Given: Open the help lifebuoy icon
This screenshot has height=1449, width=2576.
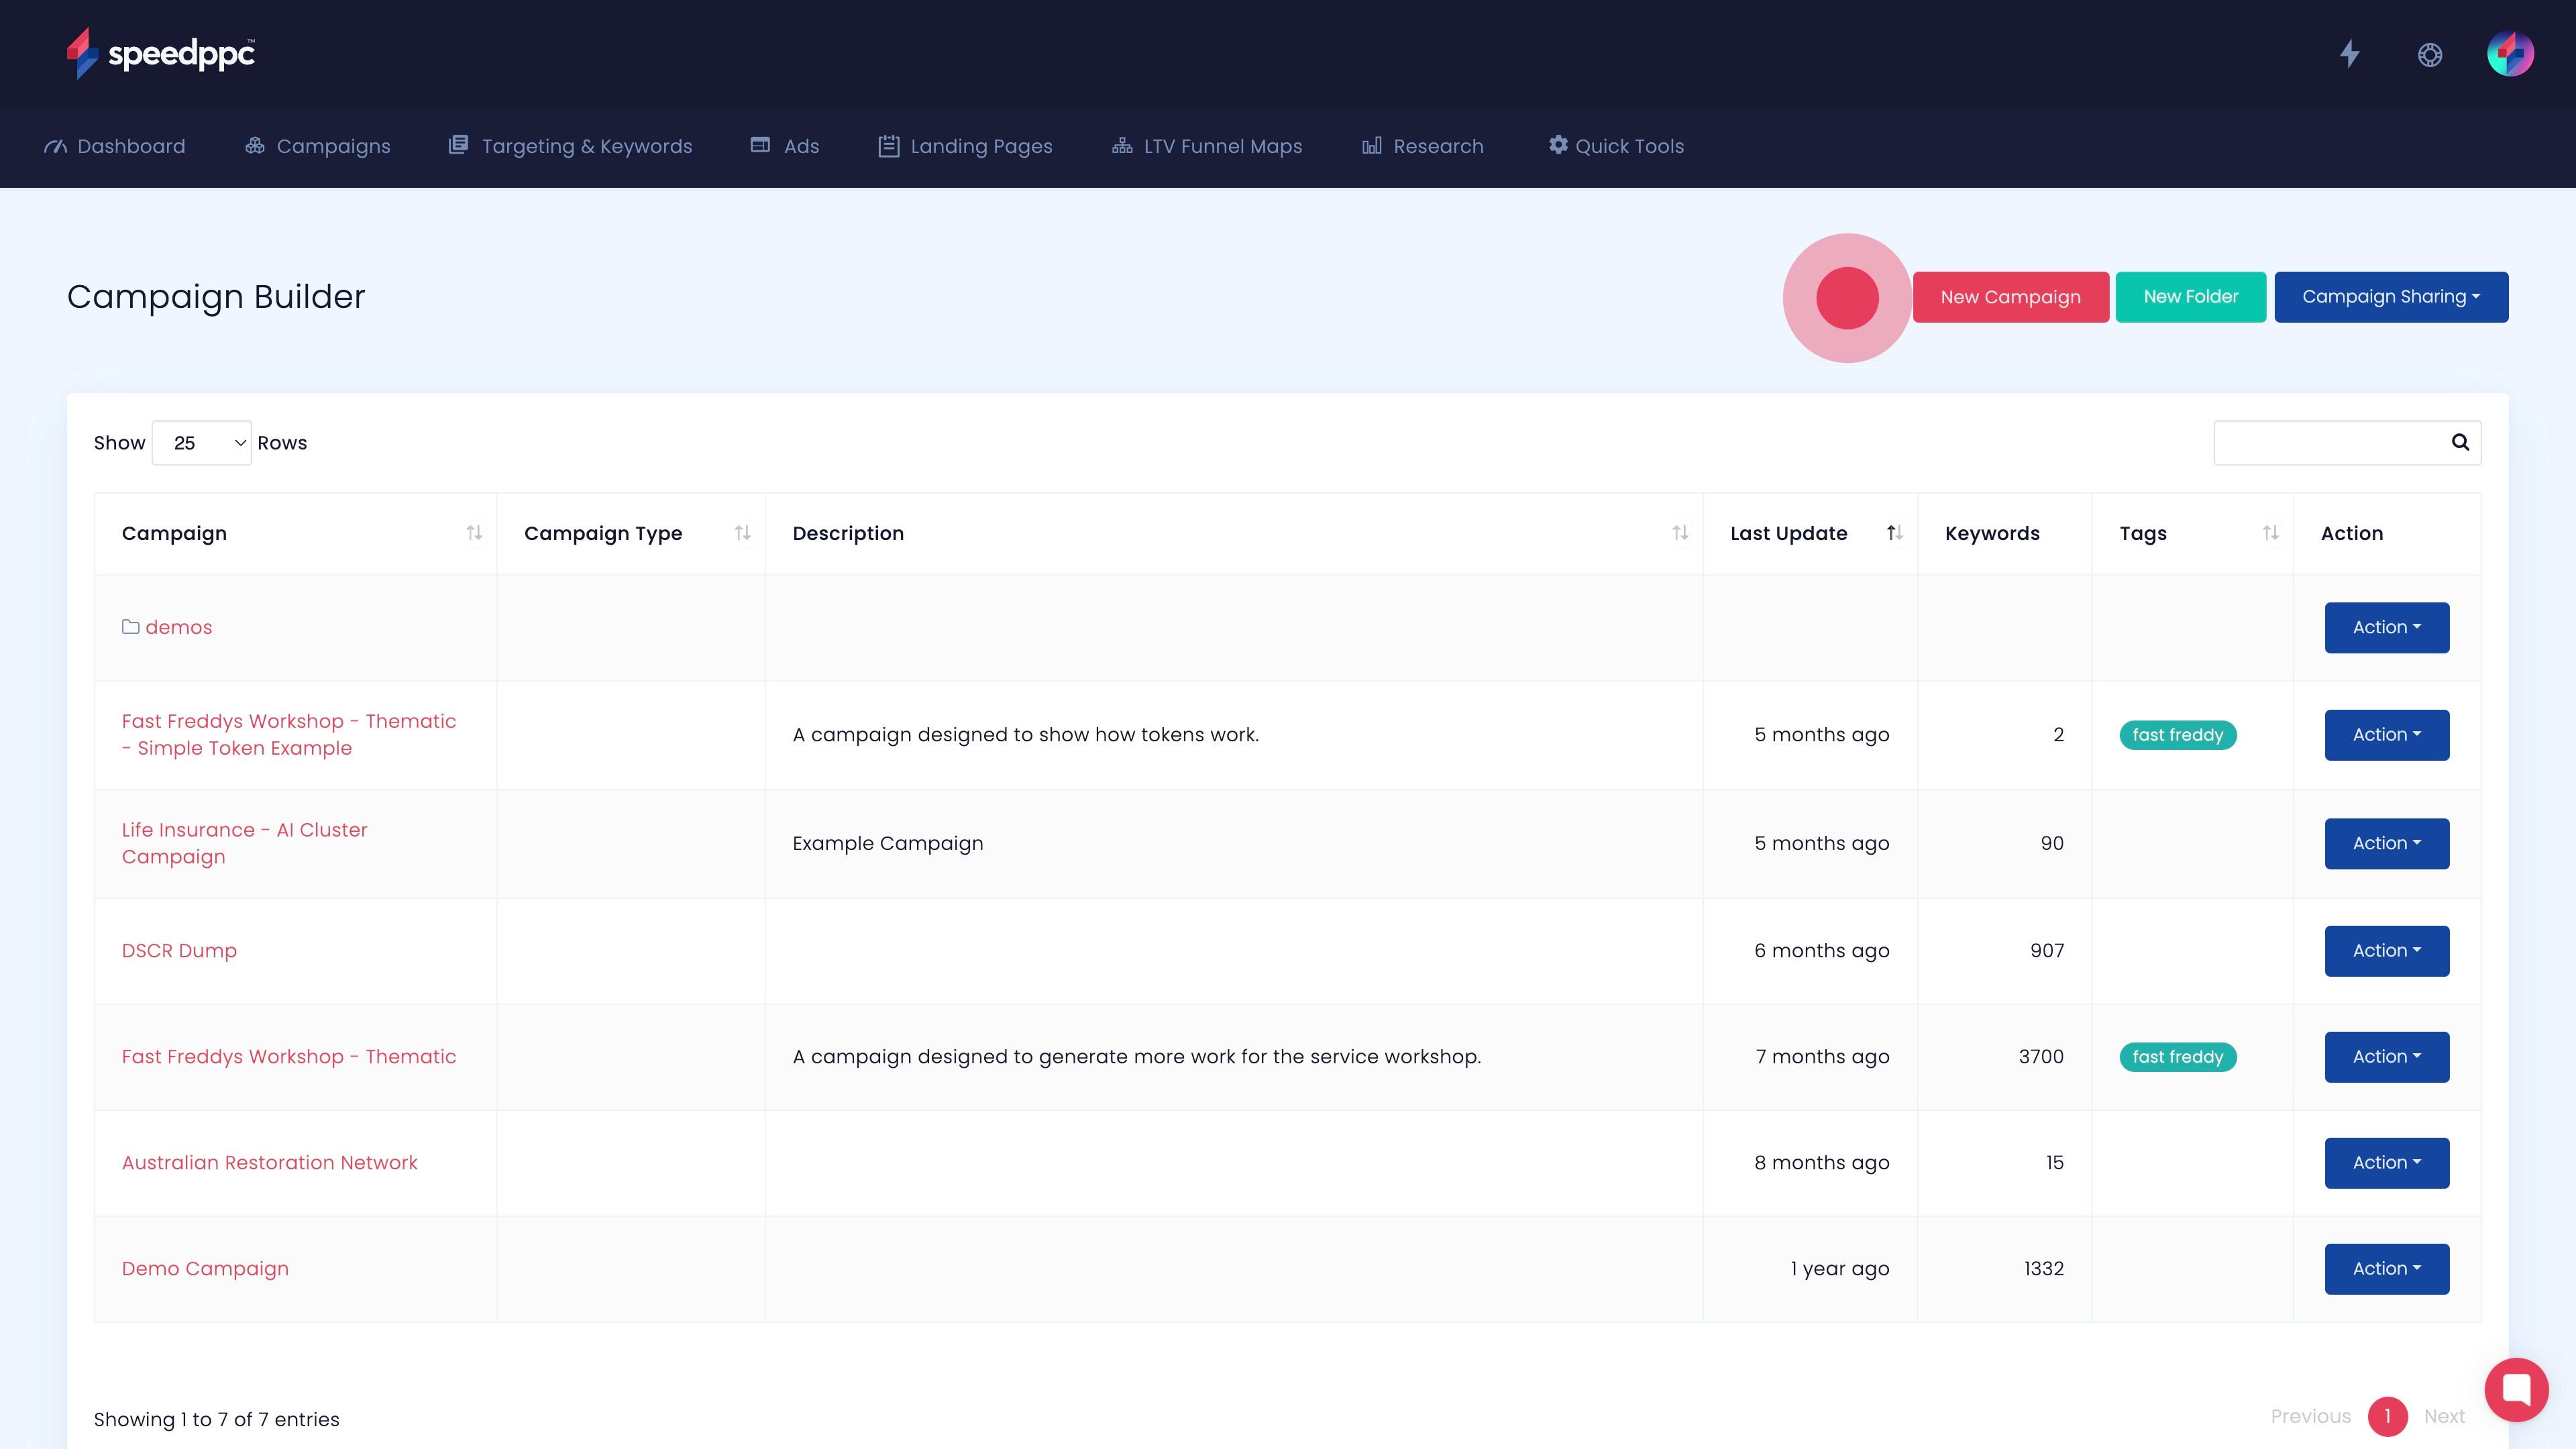Looking at the screenshot, I should click(2430, 55).
